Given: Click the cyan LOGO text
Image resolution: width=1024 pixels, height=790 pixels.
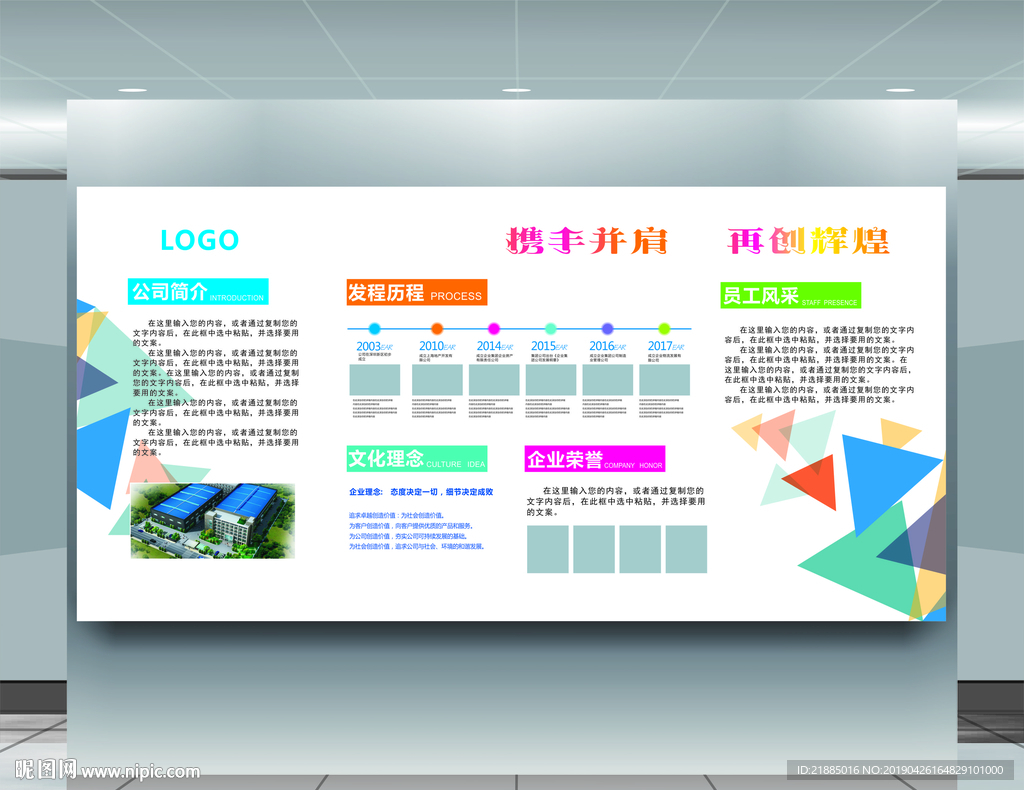Looking at the screenshot, I should point(197,241).
